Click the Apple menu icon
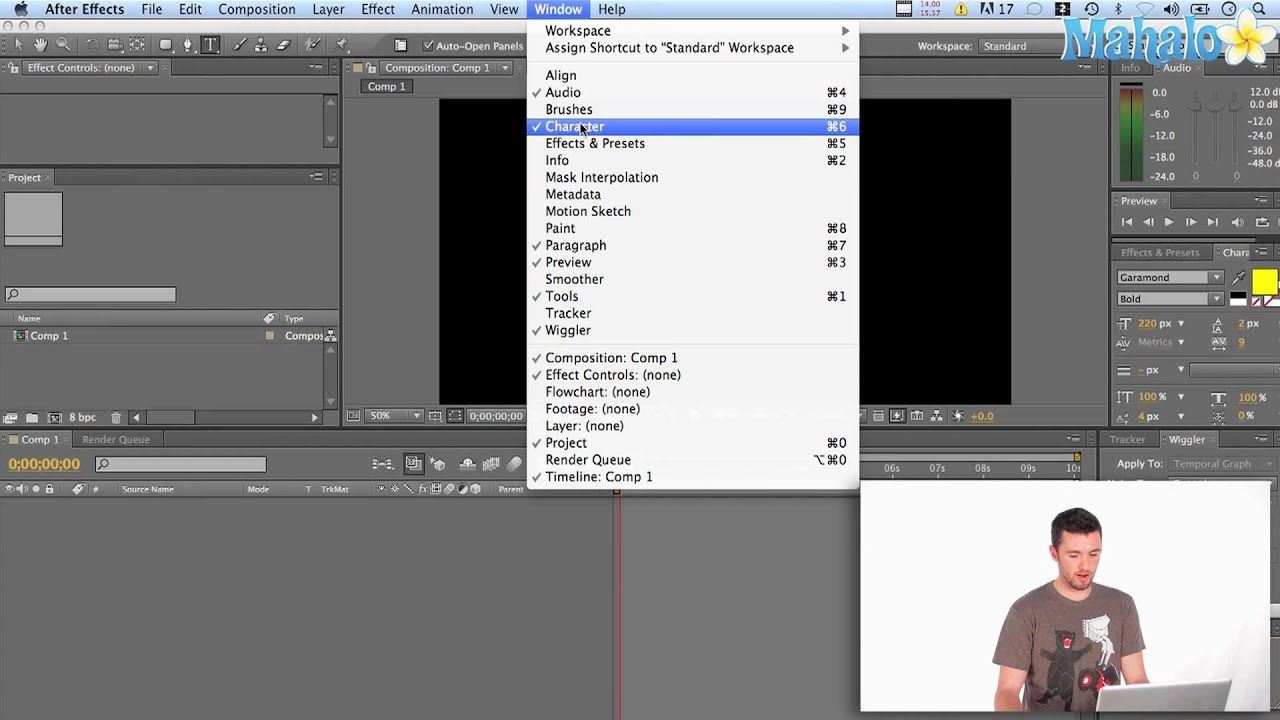Screen dimensions: 1280x720 pyautogui.click(x=20, y=10)
